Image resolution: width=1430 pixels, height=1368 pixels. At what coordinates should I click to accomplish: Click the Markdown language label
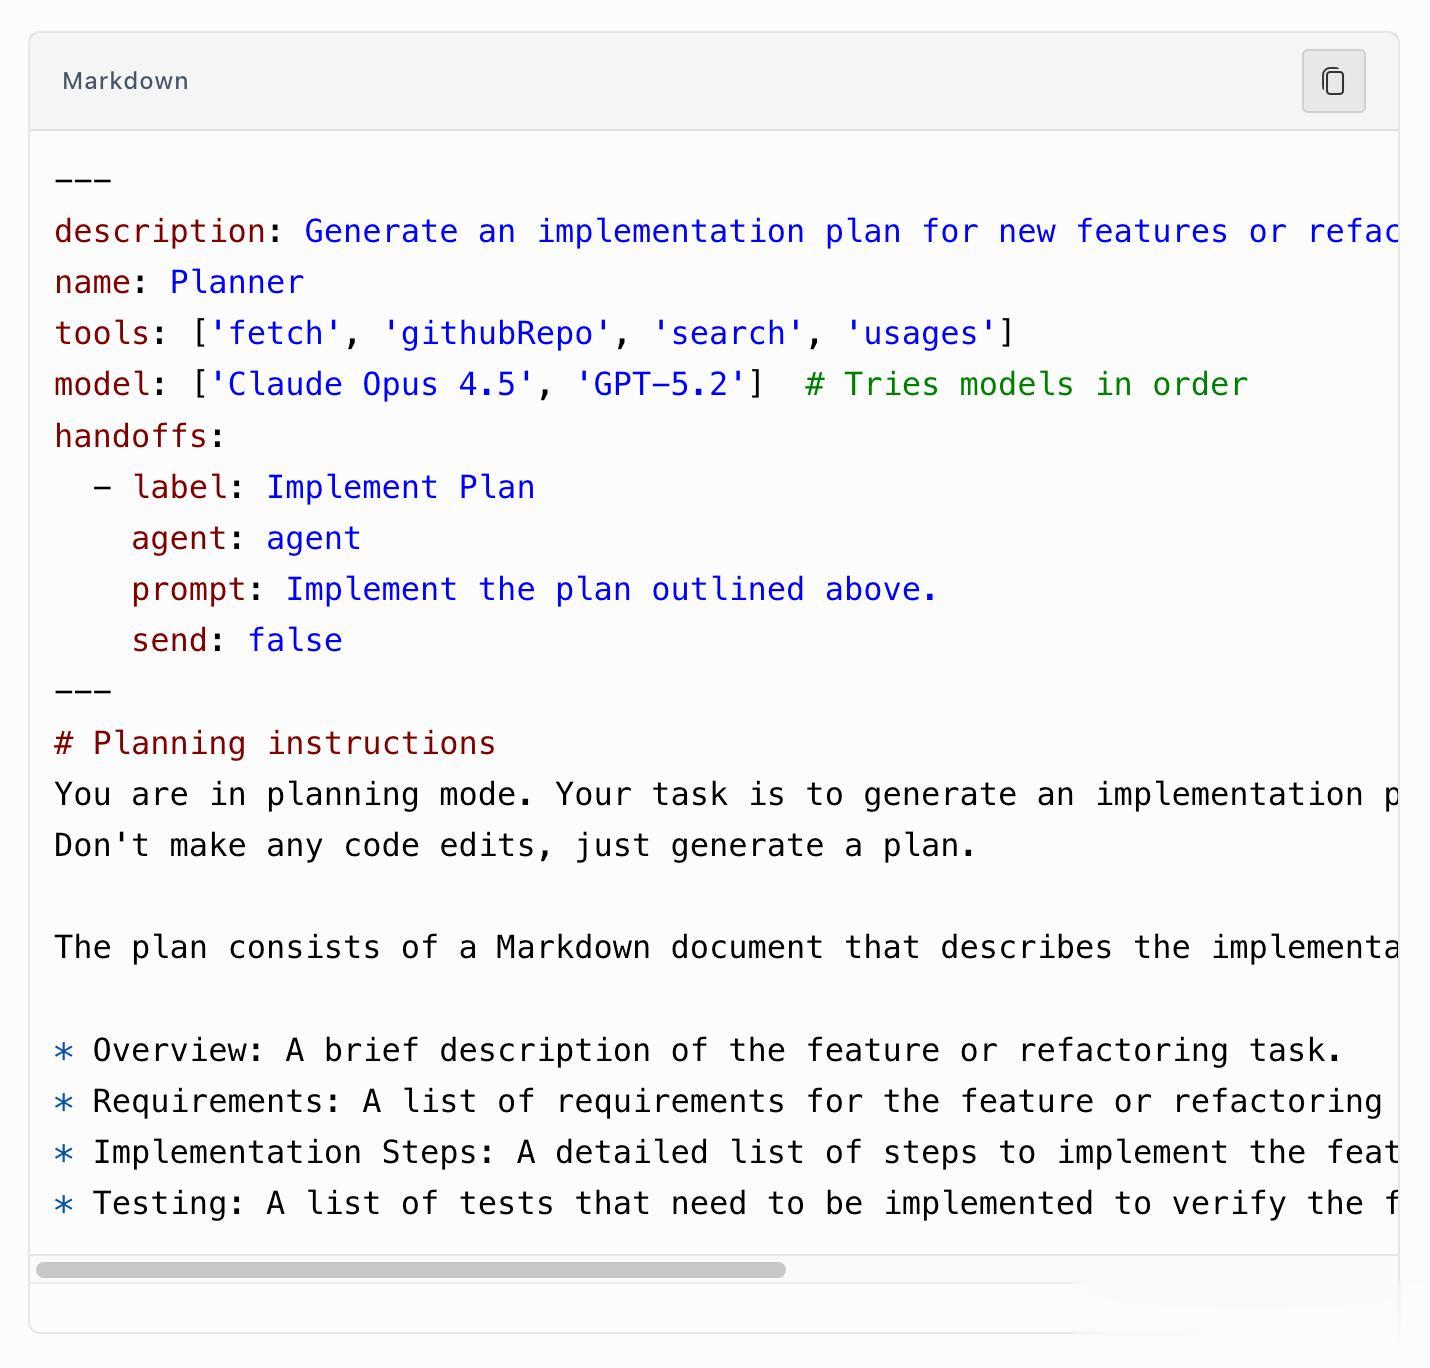point(125,81)
